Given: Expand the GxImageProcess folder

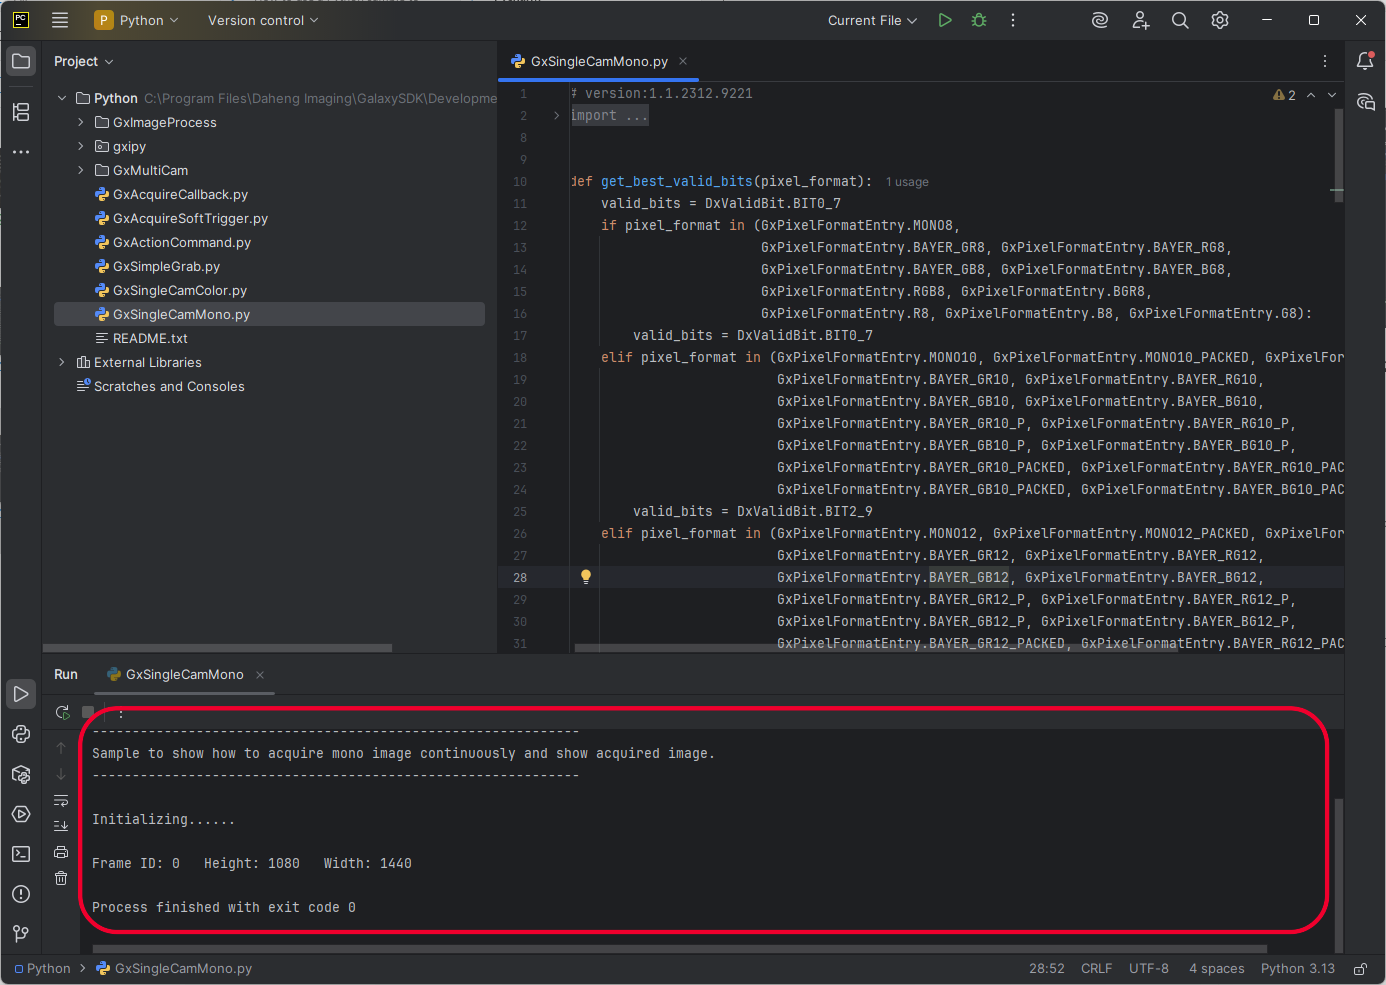Looking at the screenshot, I should pos(81,122).
